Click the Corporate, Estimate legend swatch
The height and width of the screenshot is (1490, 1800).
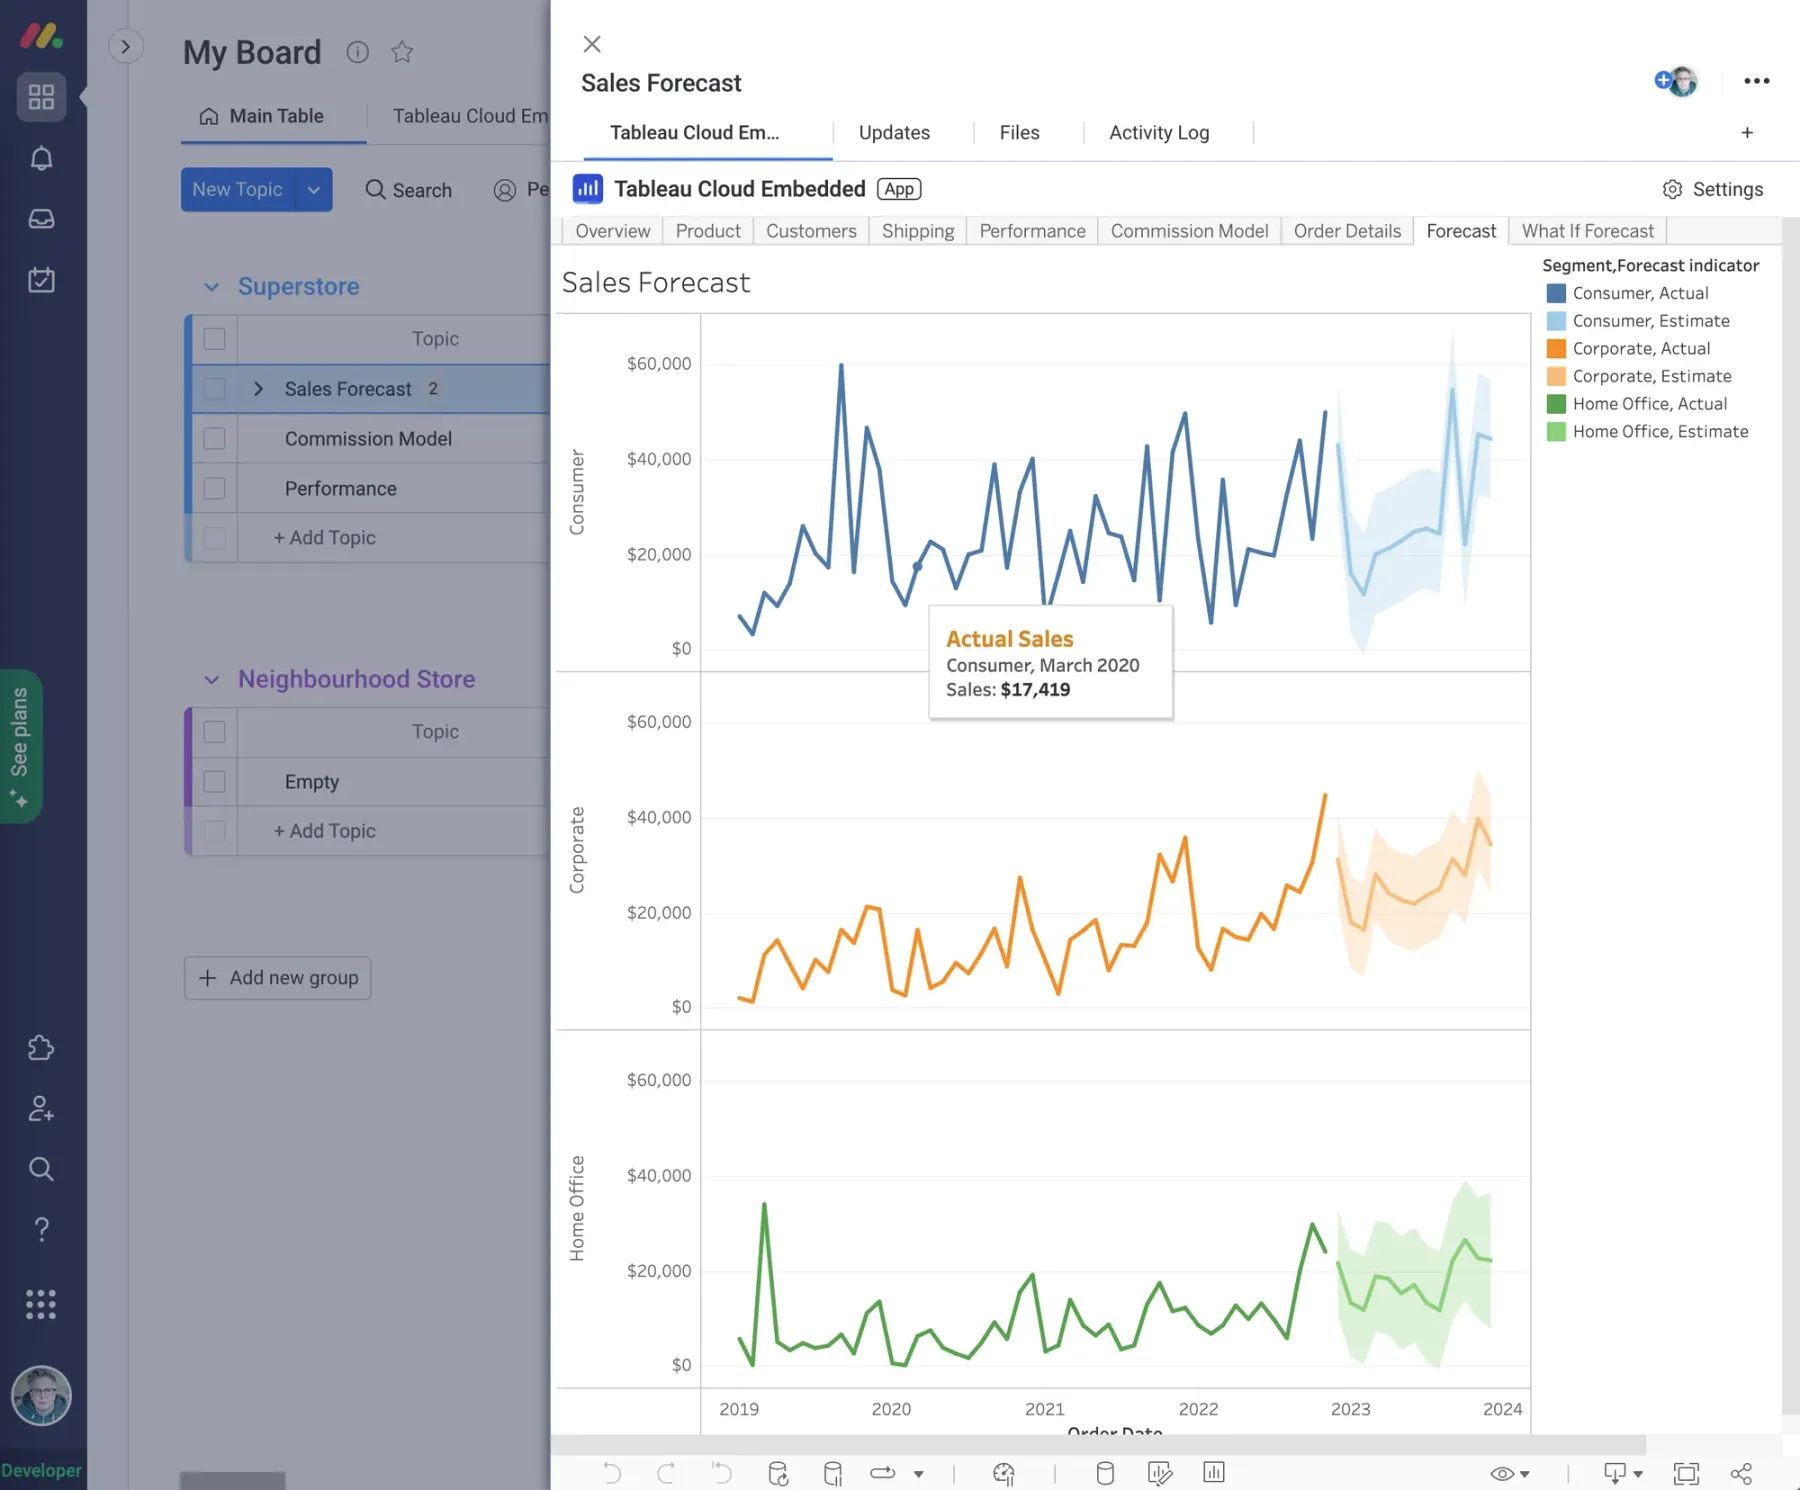tap(1556, 376)
